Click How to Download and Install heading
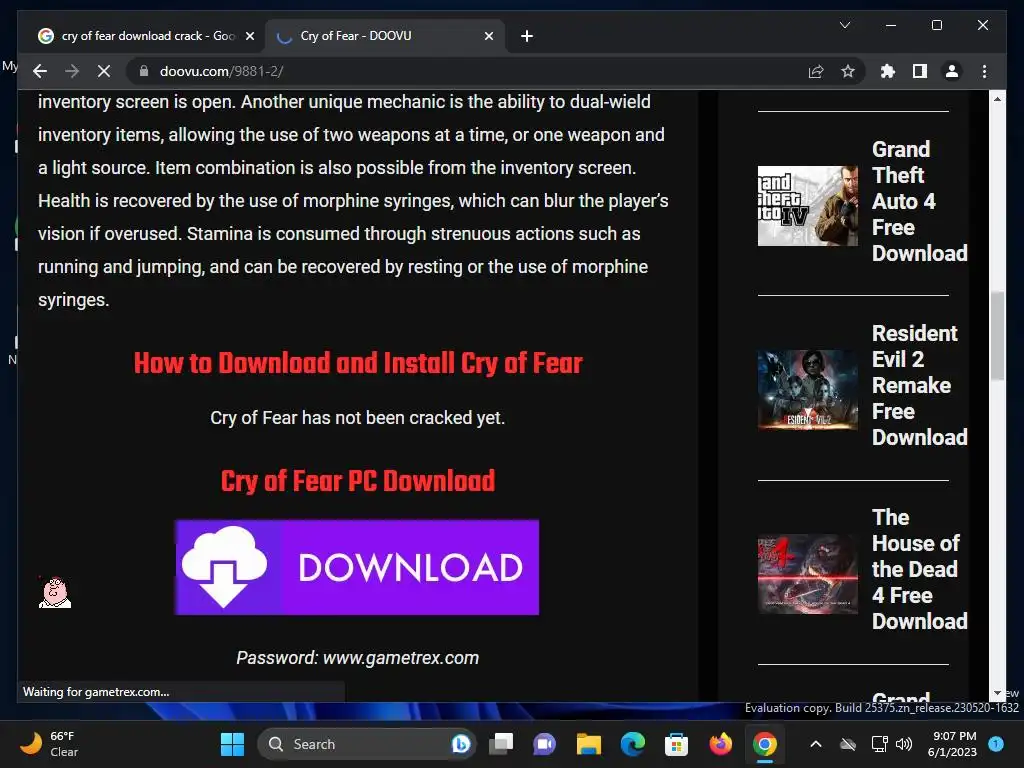This screenshot has height=768, width=1024. (x=358, y=363)
